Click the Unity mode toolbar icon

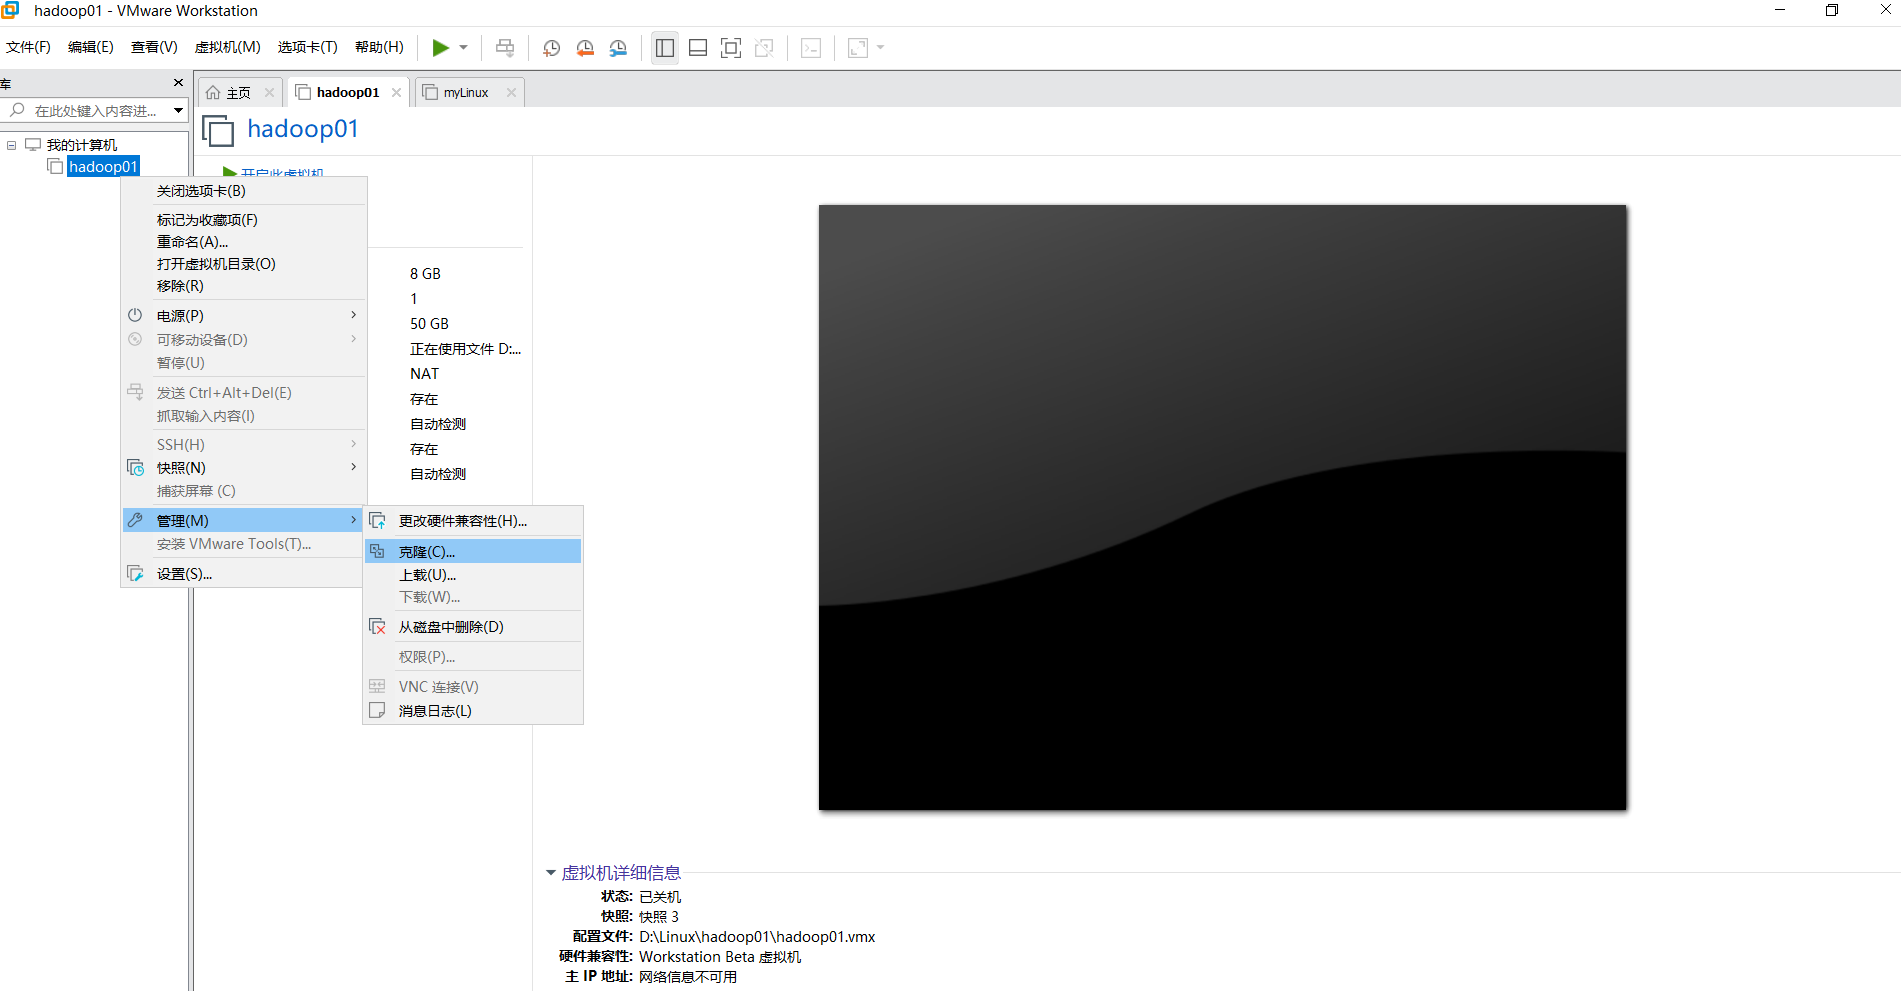[764, 48]
